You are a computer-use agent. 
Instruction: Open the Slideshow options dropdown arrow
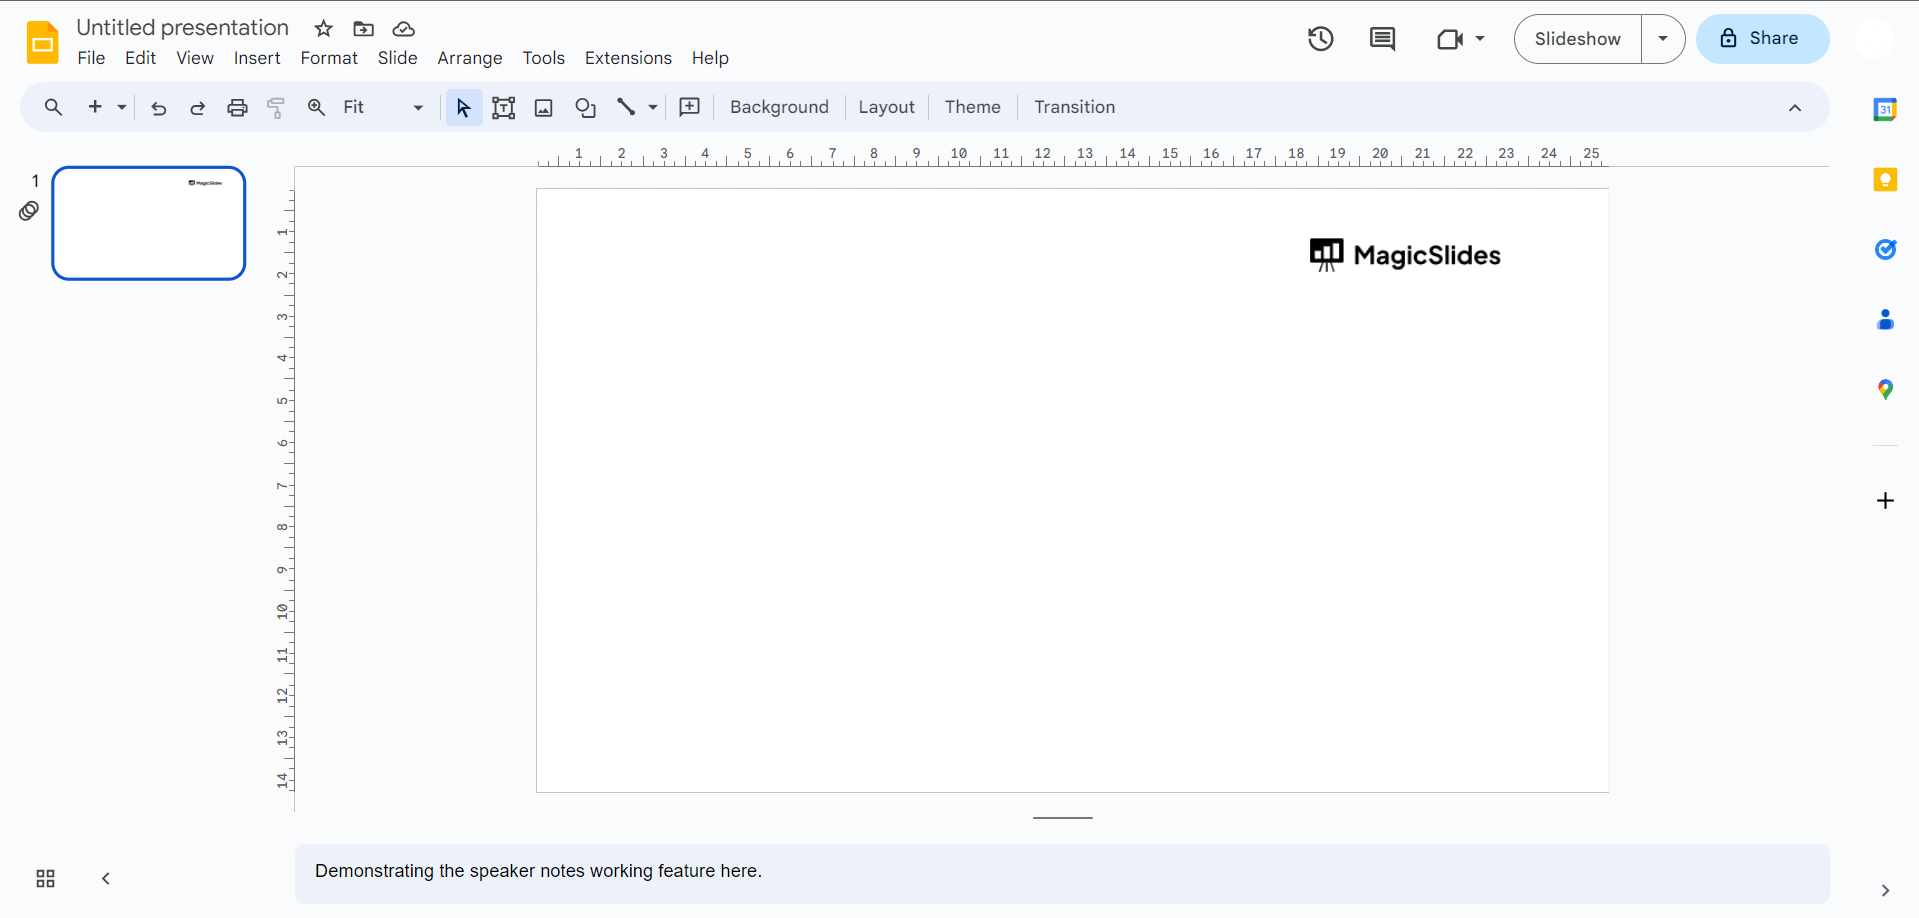click(x=1663, y=39)
